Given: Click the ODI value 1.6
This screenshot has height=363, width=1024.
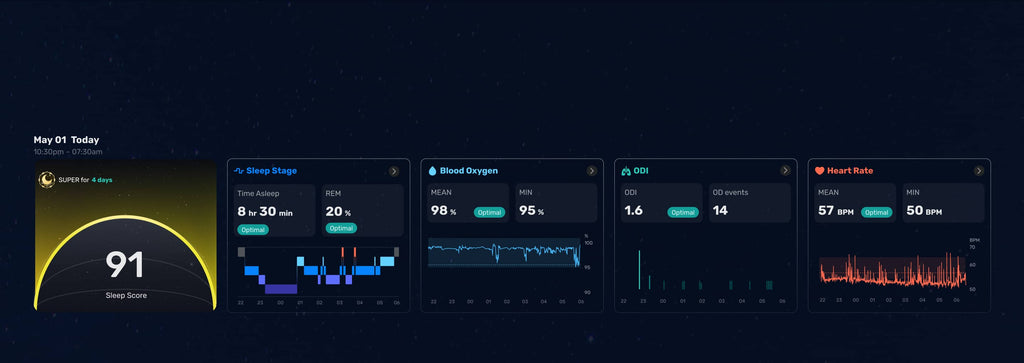Looking at the screenshot, I should [633, 211].
